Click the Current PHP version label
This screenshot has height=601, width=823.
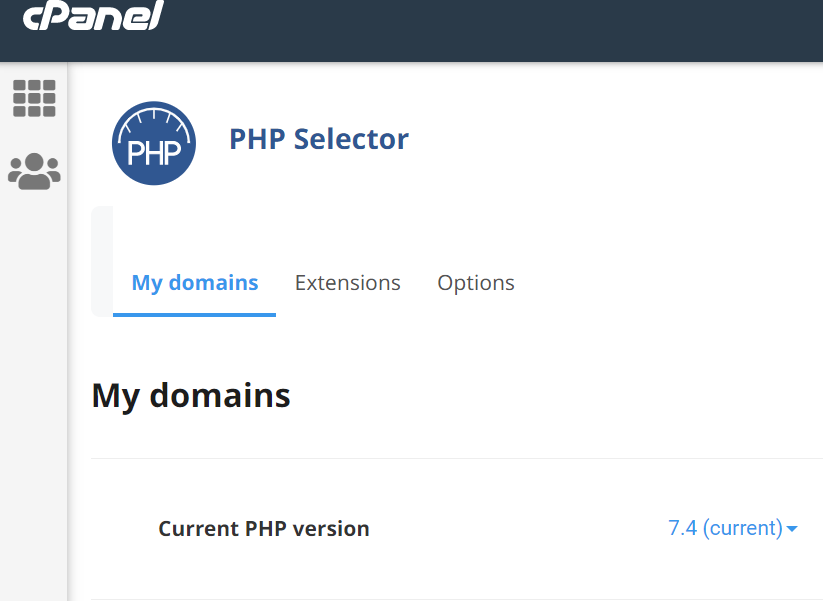tap(264, 529)
